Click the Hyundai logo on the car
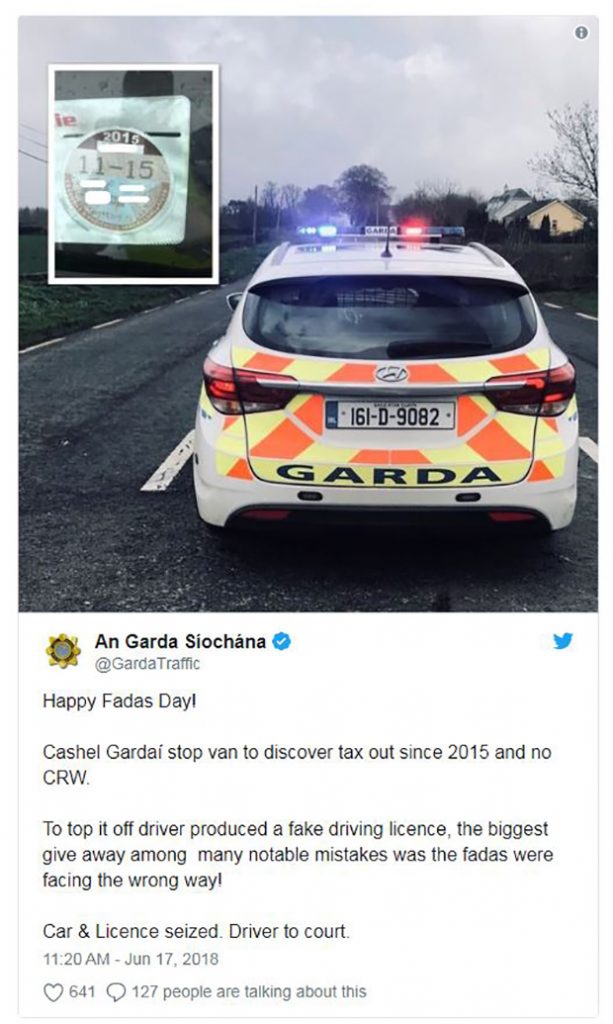The height and width of the screenshot is (1024, 613). click(391, 374)
